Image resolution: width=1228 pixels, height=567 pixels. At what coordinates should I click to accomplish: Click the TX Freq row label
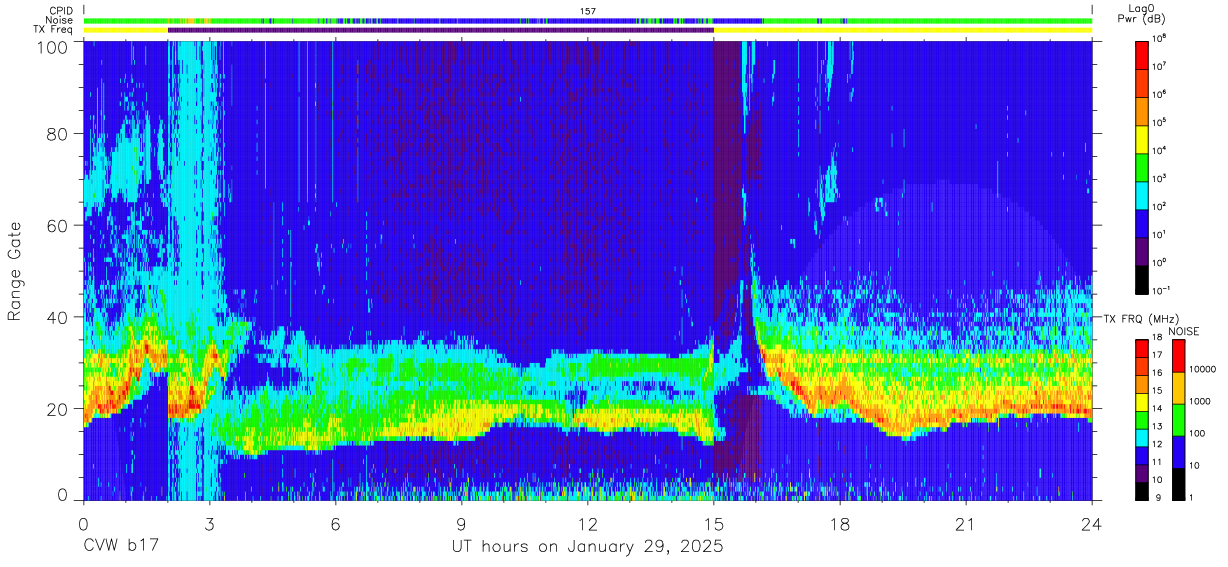click(55, 30)
